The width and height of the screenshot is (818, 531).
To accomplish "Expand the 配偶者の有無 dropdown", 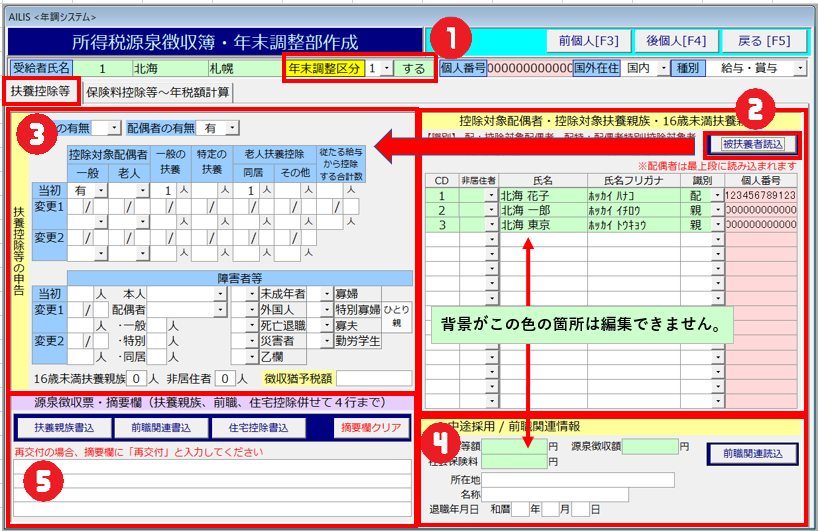I will pos(232,128).
